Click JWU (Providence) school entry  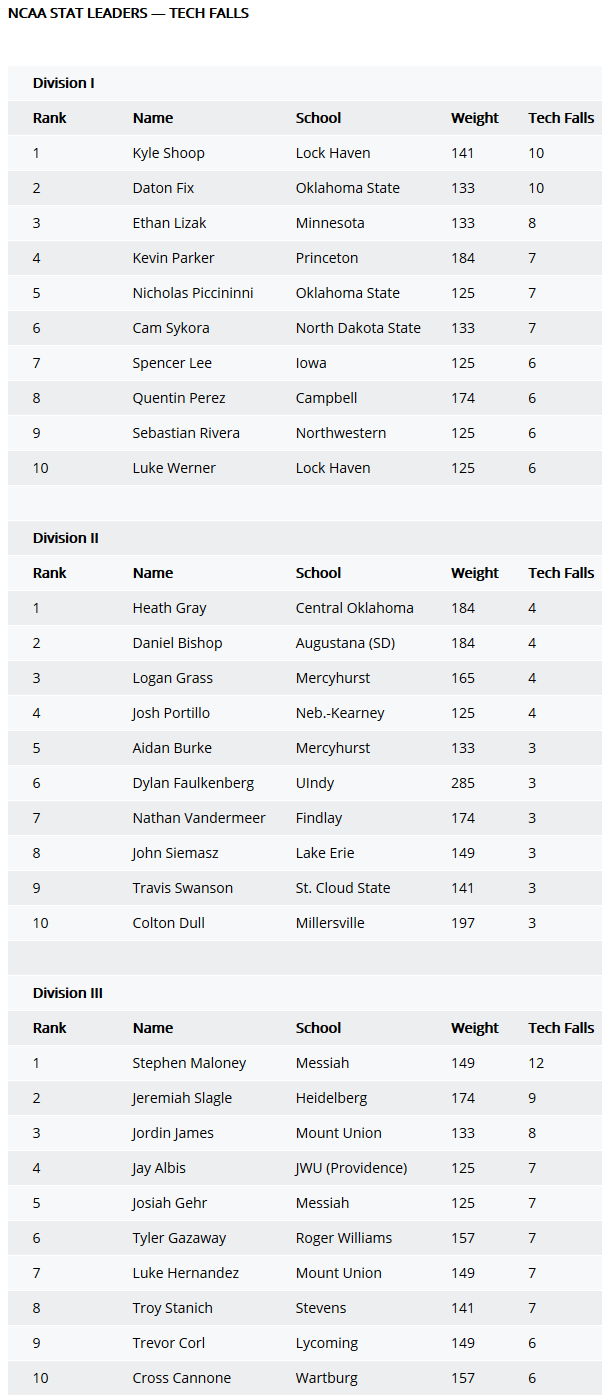point(351,1168)
